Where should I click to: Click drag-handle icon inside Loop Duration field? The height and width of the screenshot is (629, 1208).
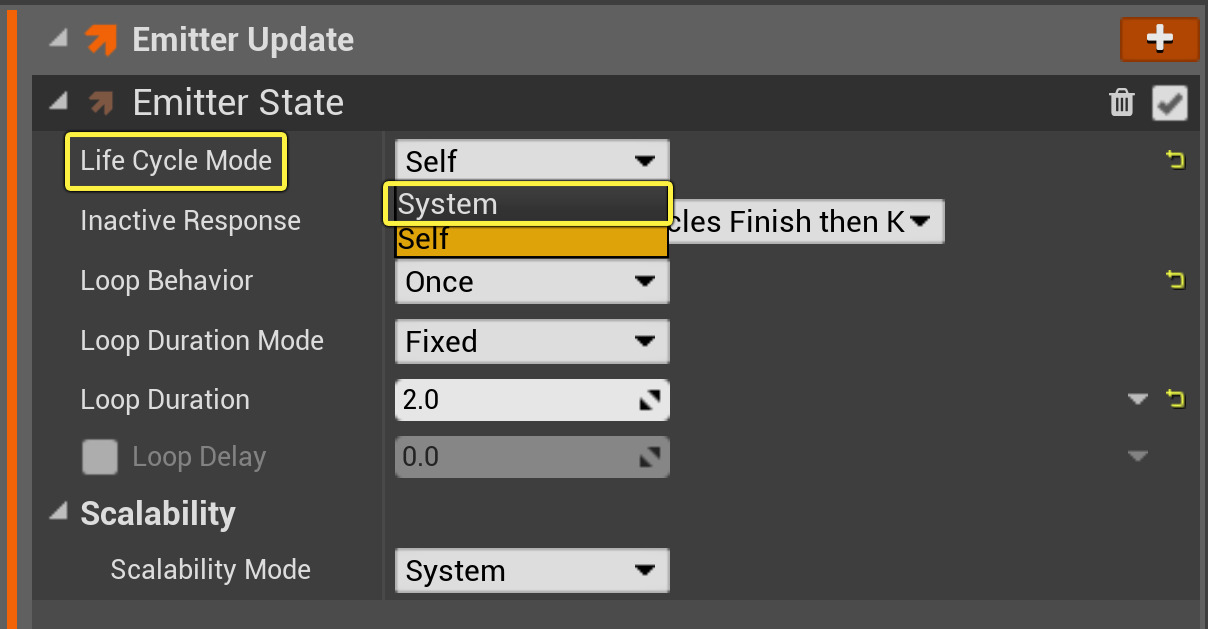pos(650,400)
